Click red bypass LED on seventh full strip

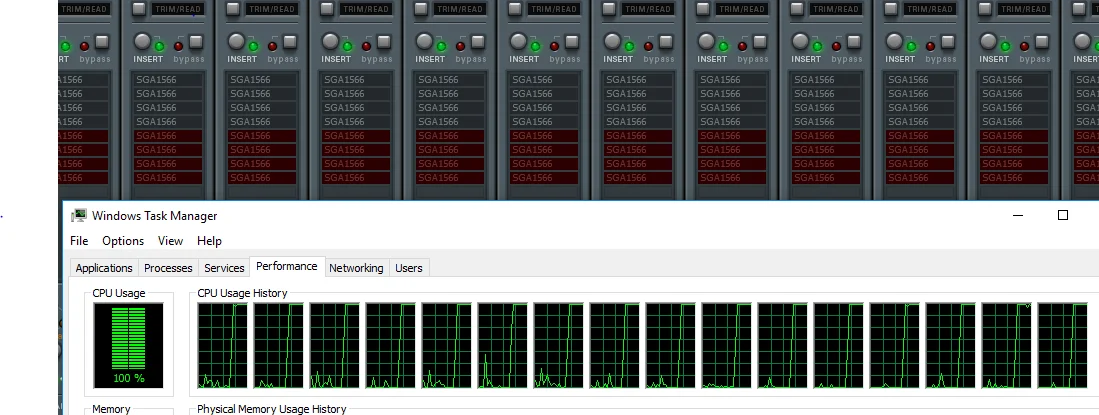point(742,46)
